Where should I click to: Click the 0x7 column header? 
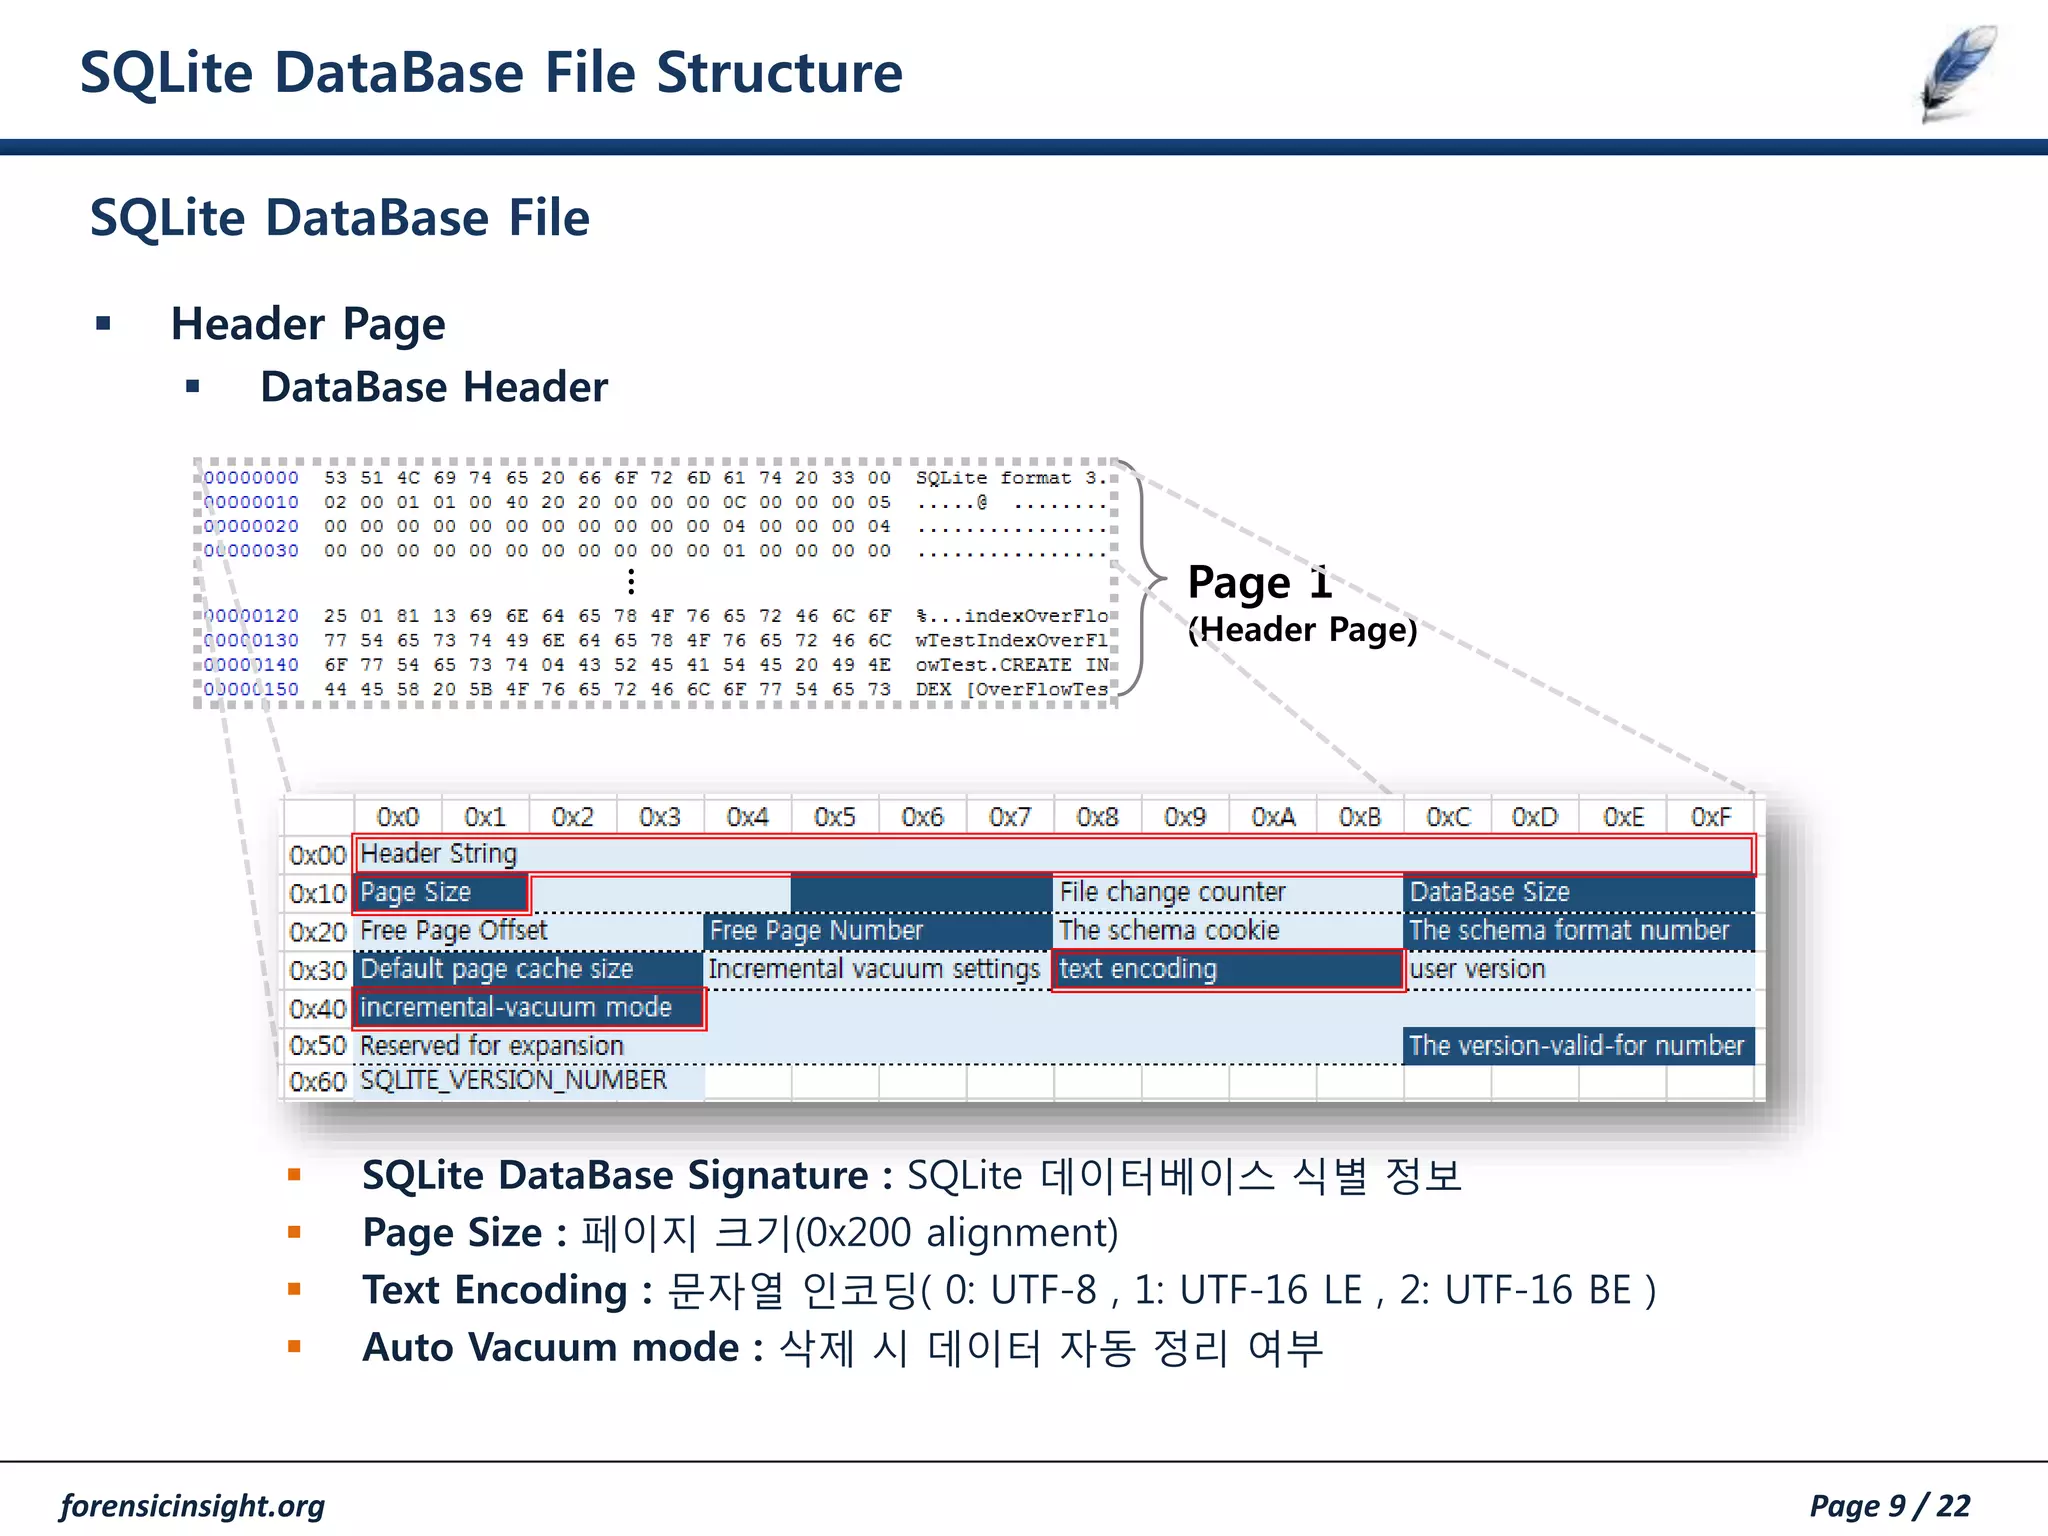1010,817
